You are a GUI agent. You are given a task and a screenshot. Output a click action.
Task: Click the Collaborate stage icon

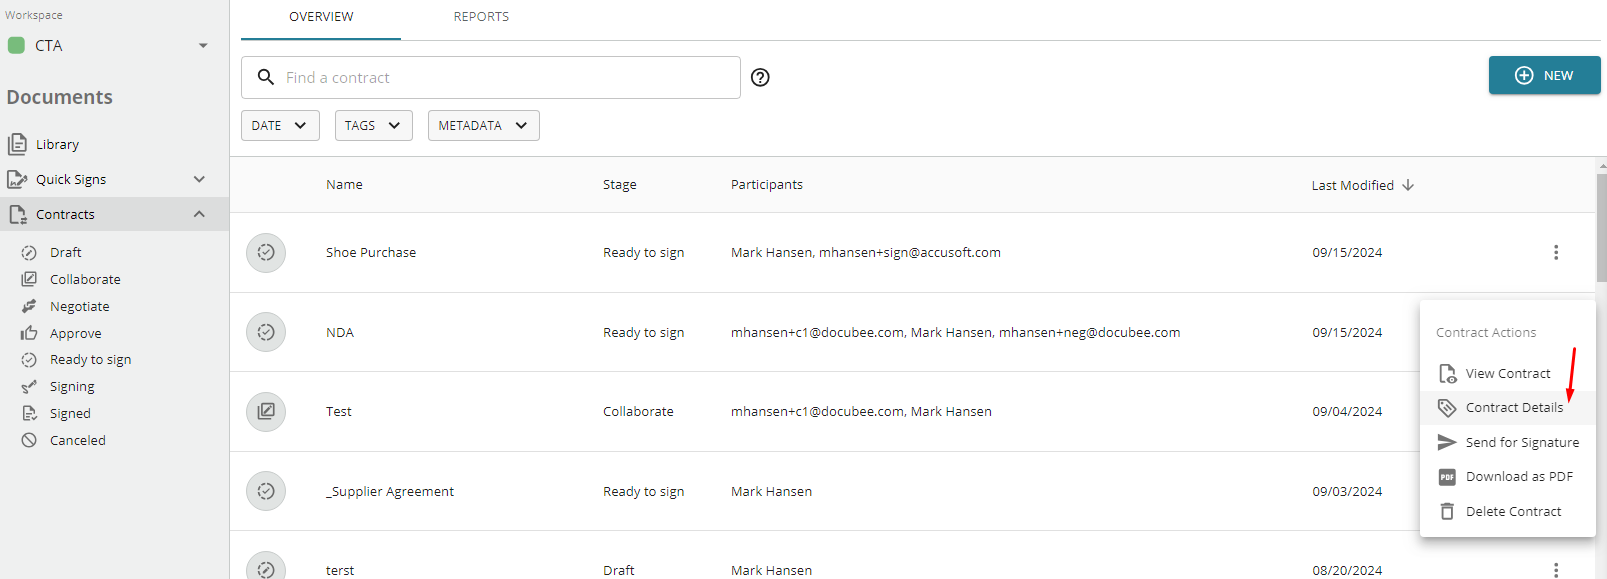[x=29, y=280]
